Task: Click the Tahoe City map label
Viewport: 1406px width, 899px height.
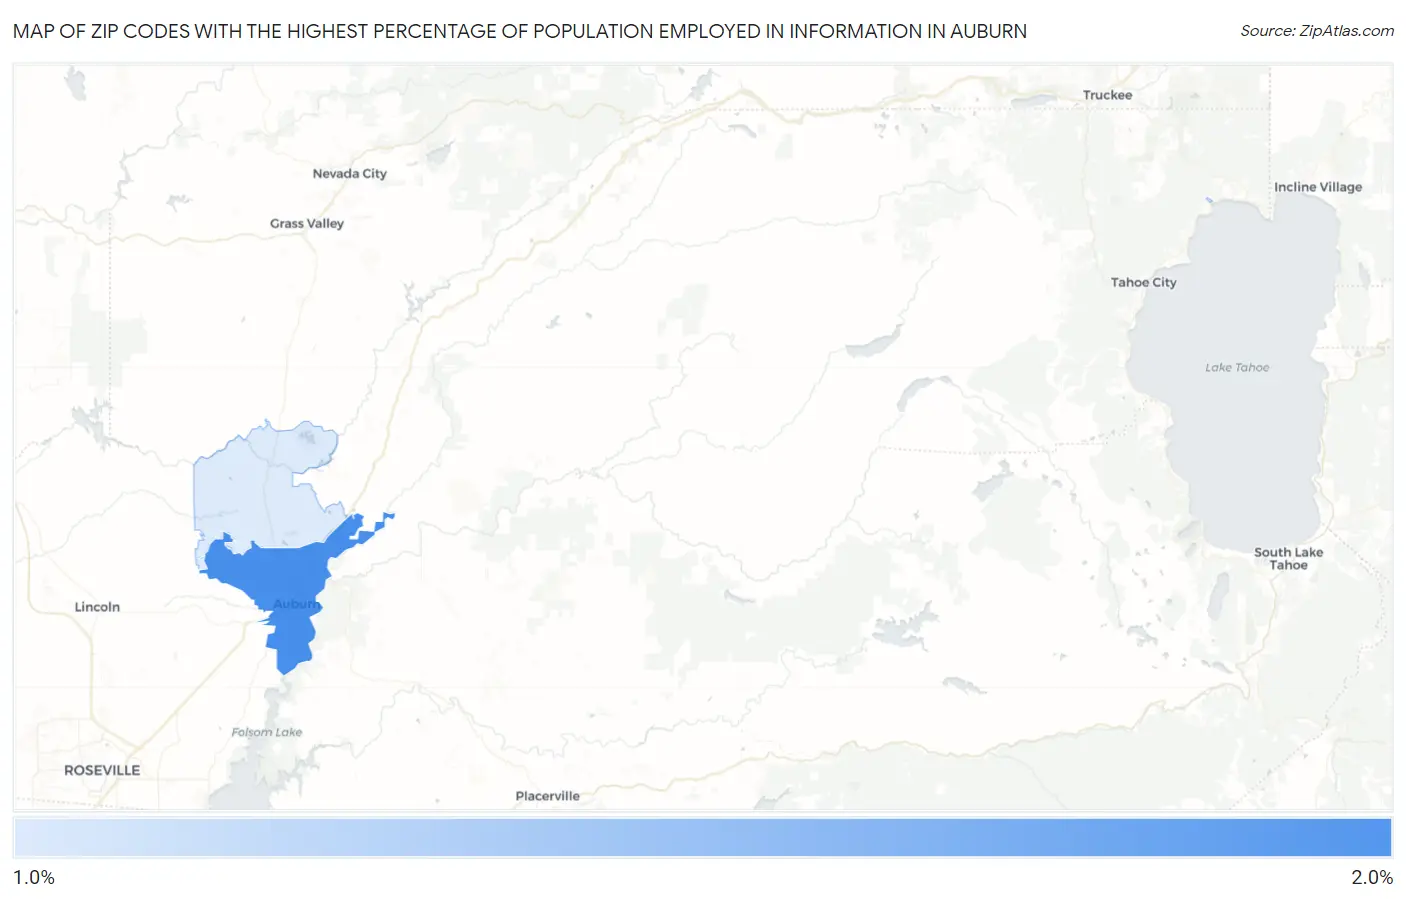Action: [x=1143, y=282]
